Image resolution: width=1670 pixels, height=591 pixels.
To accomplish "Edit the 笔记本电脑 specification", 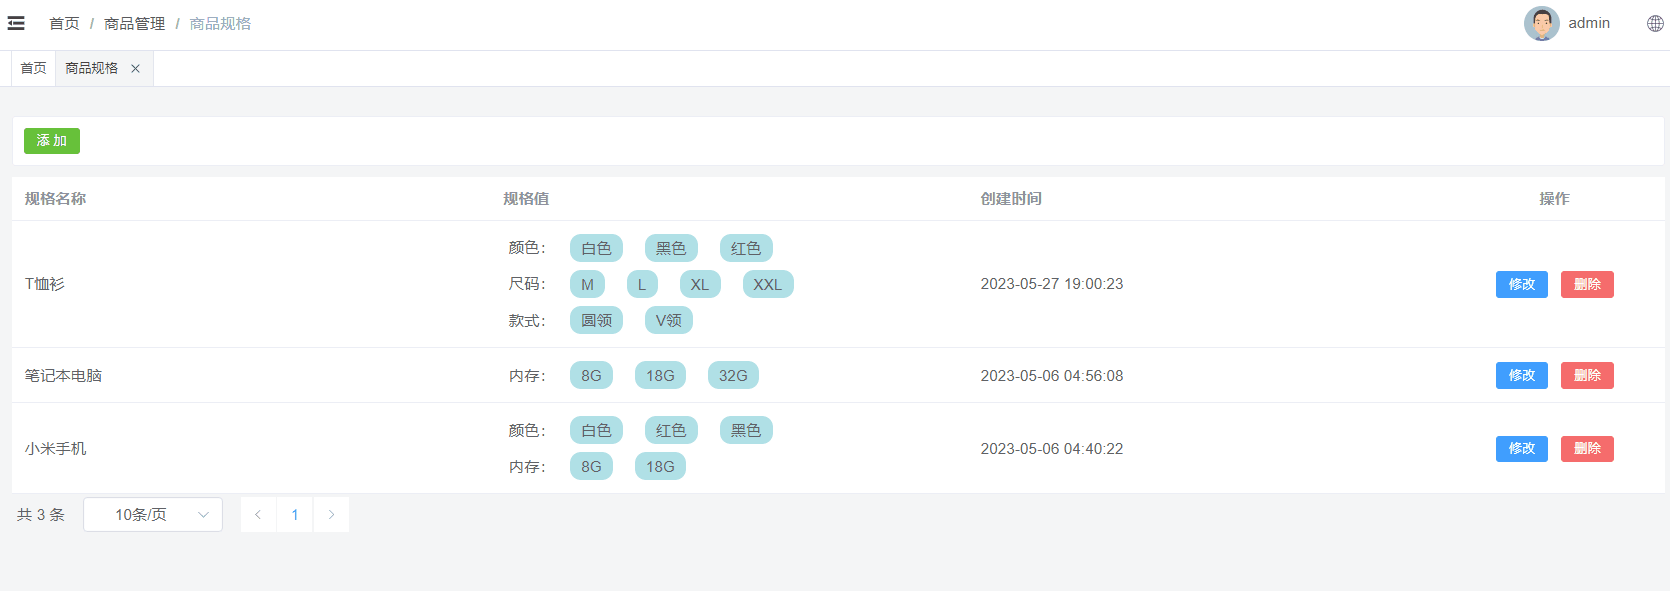I will click(x=1521, y=376).
